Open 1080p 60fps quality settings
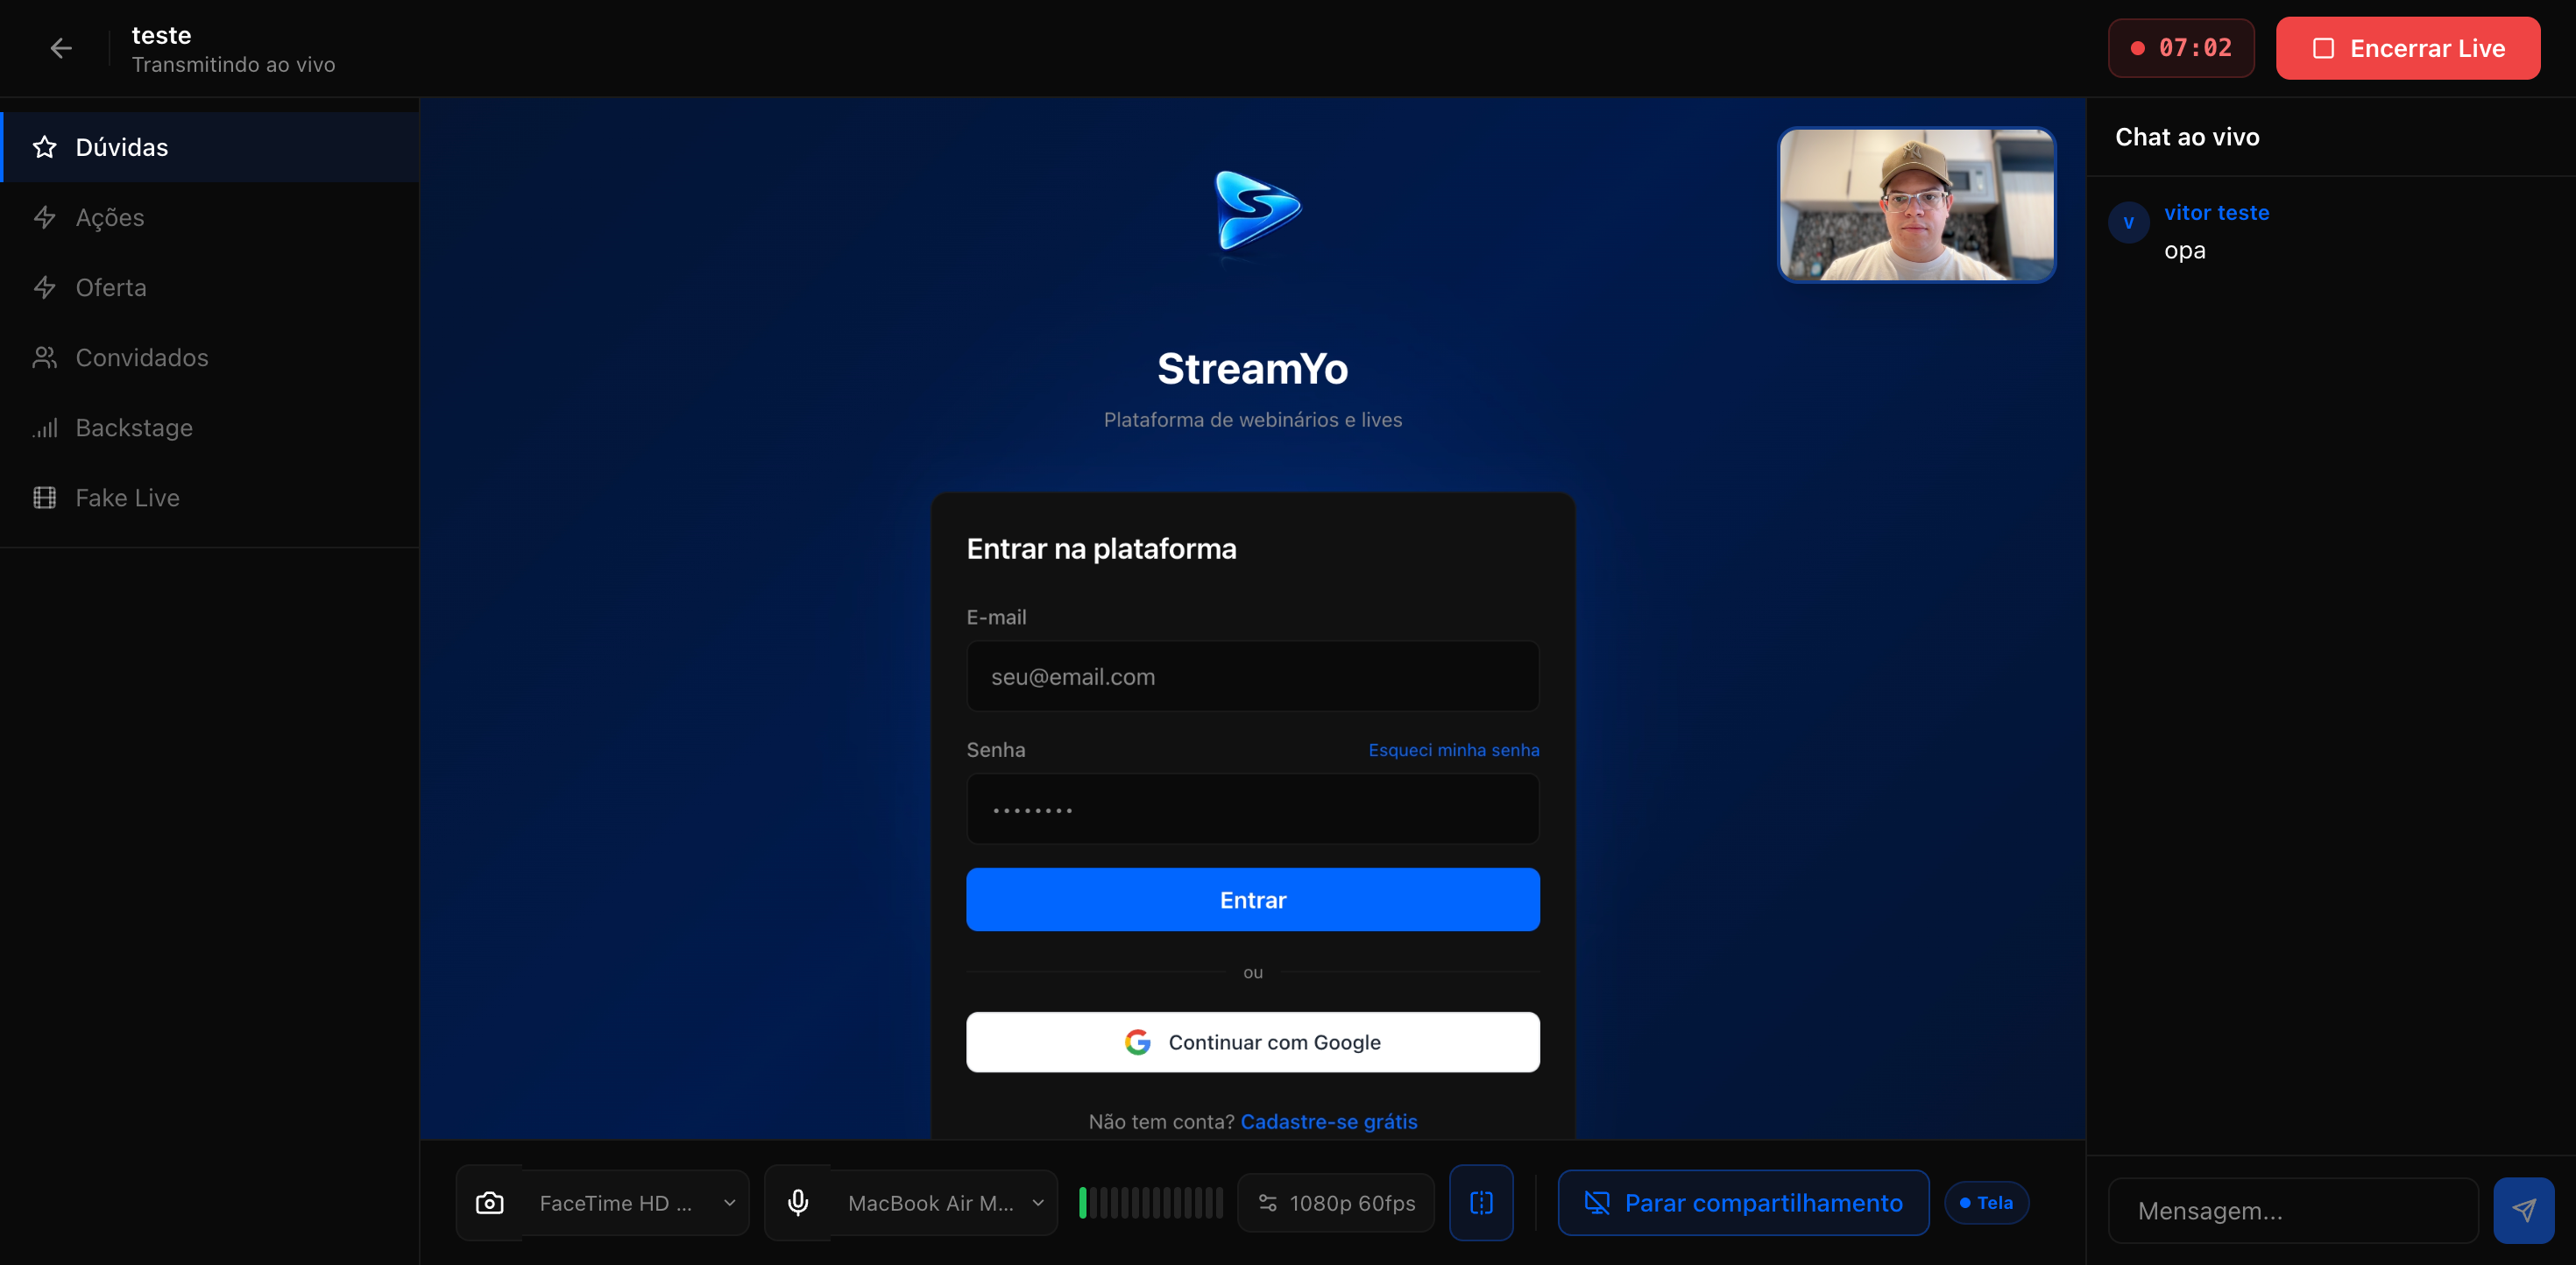This screenshot has height=1265, width=2576. pos(1336,1203)
